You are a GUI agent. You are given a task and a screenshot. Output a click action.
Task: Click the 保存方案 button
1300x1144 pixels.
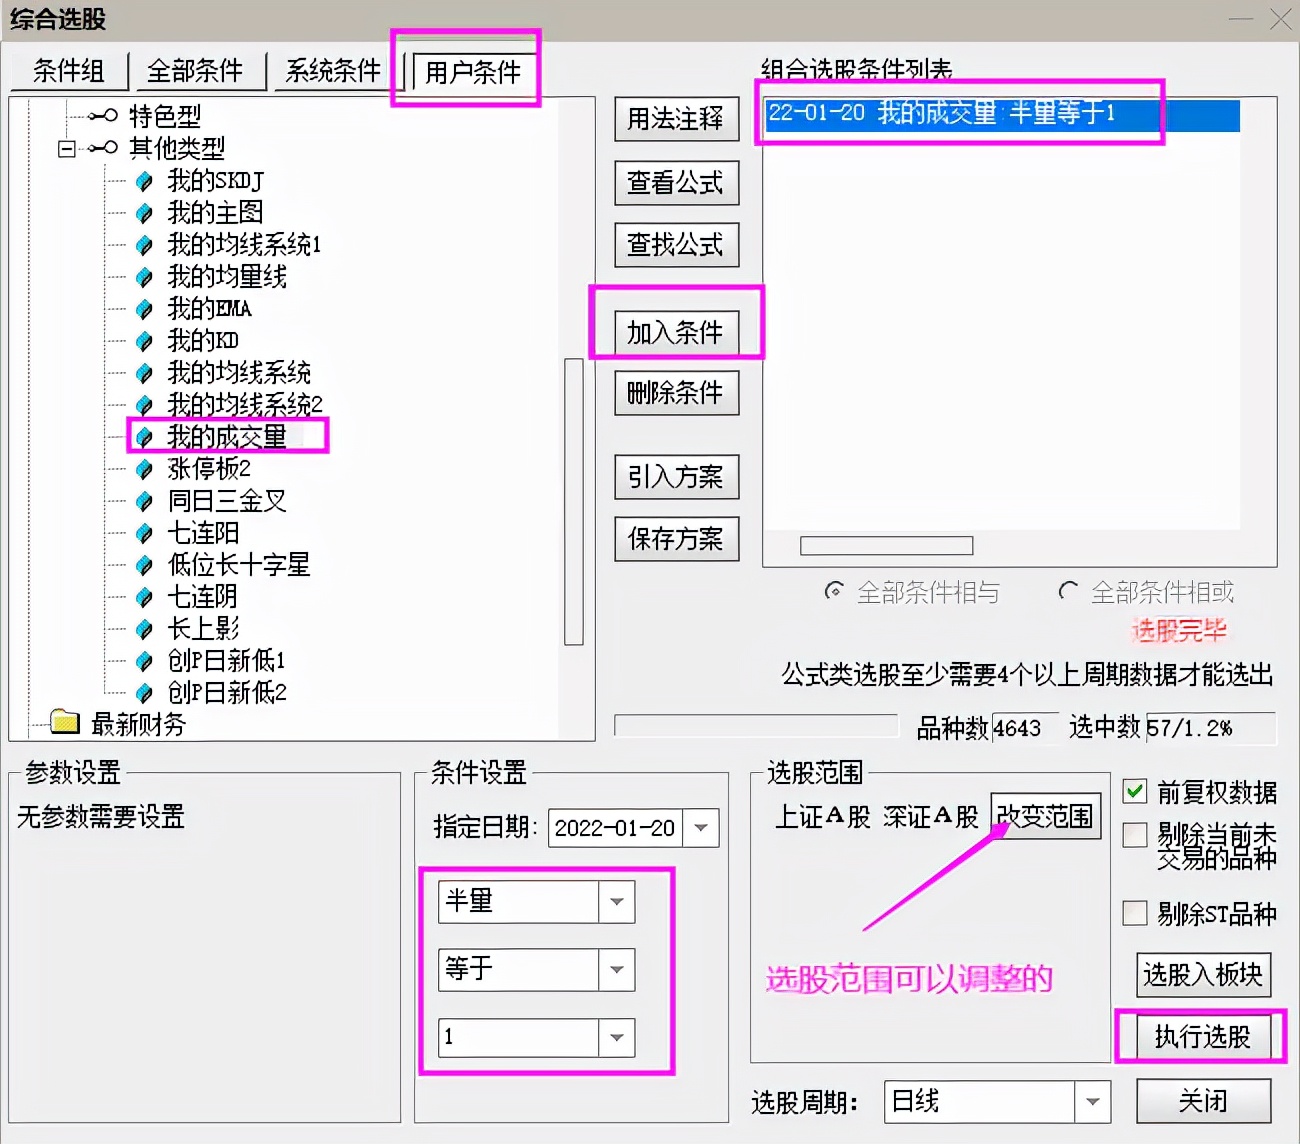[x=676, y=539]
